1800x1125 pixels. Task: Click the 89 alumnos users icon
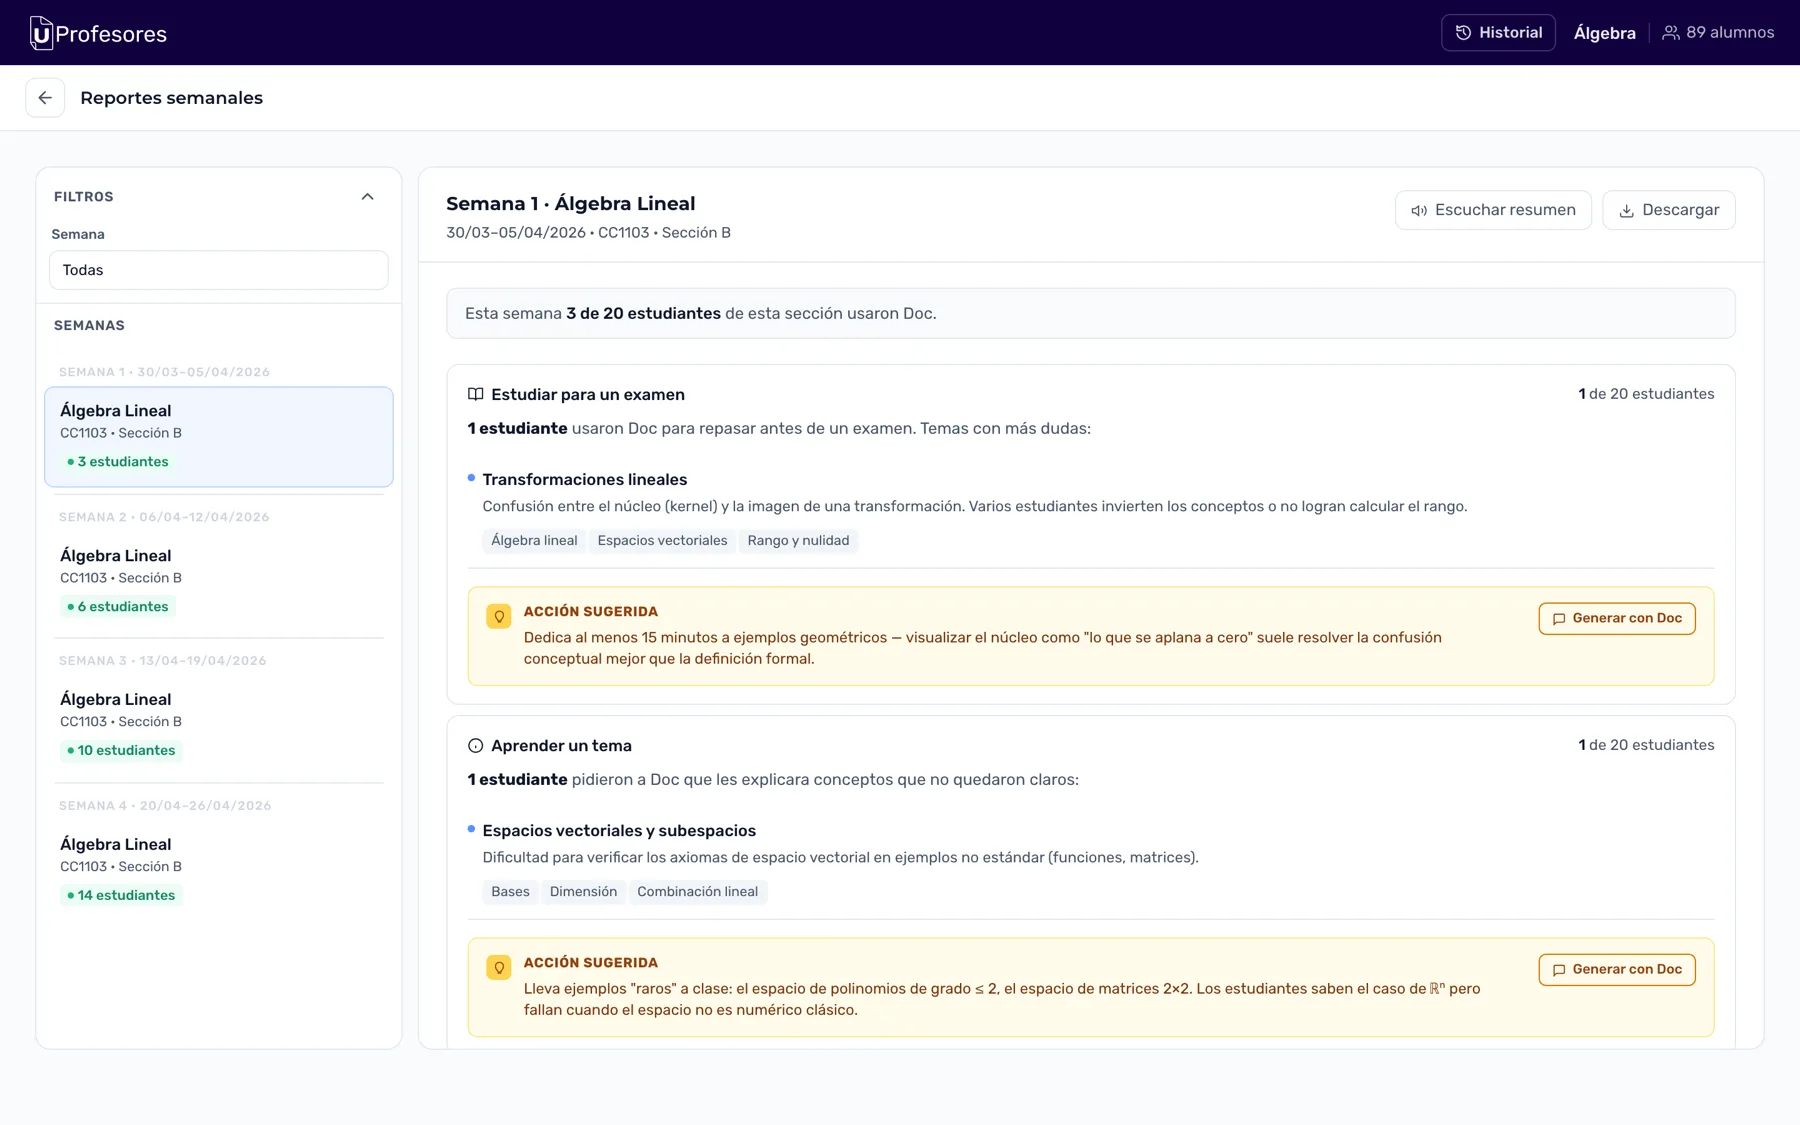[x=1670, y=33]
